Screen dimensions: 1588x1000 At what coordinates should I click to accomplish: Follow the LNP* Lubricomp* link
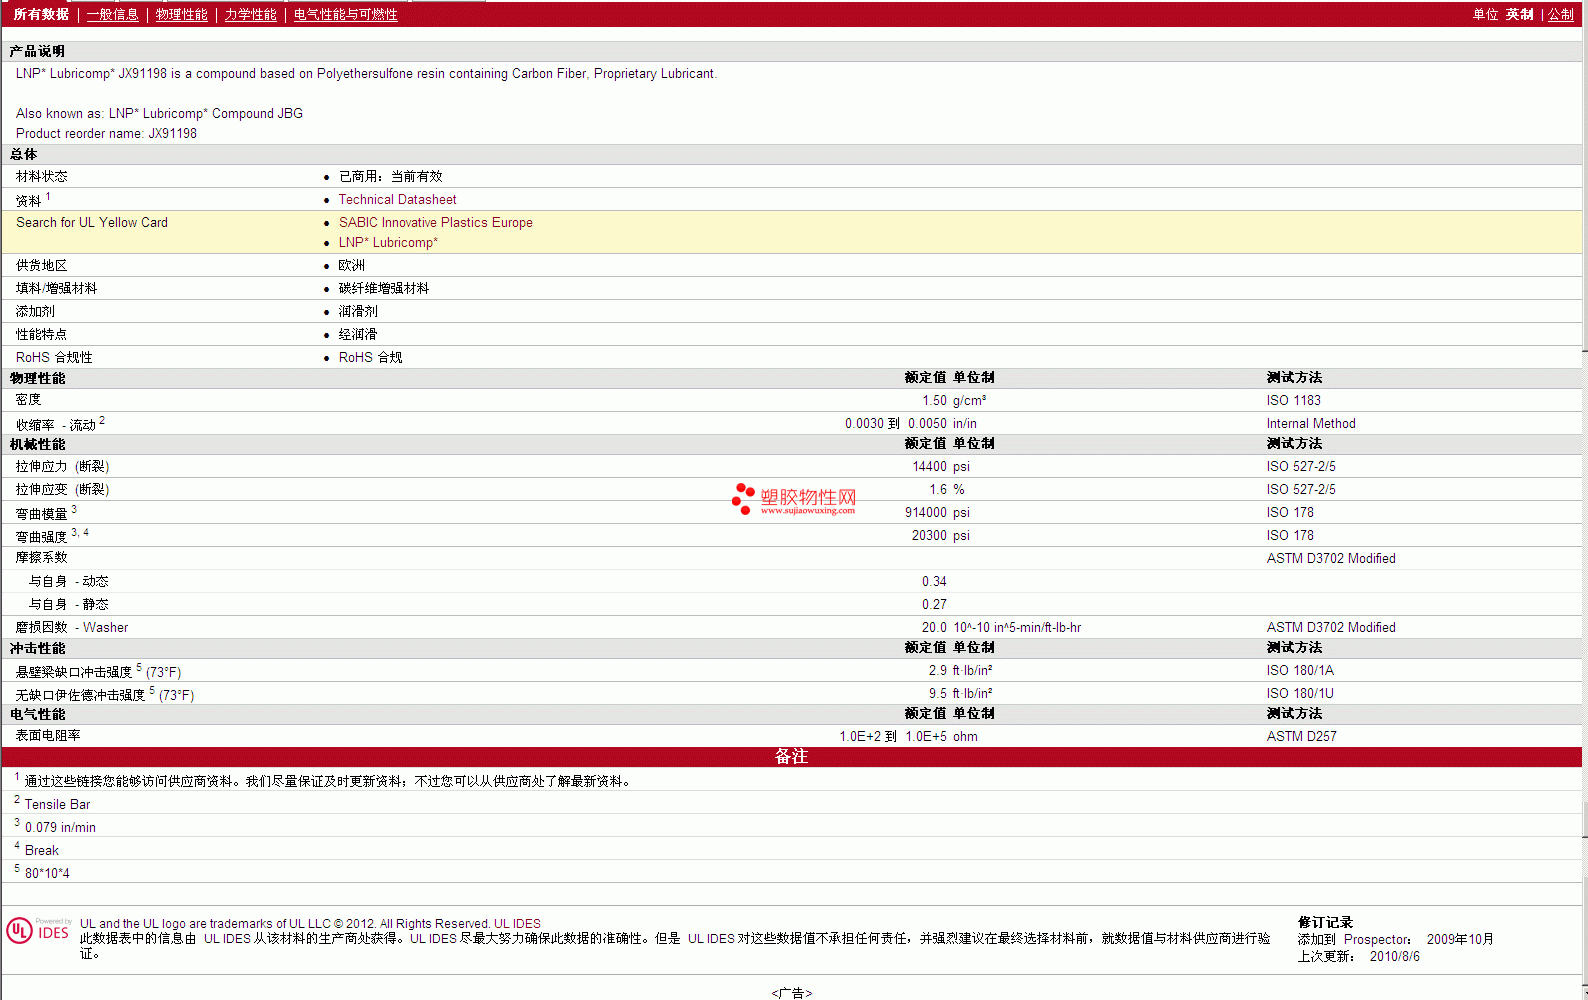tap(388, 243)
